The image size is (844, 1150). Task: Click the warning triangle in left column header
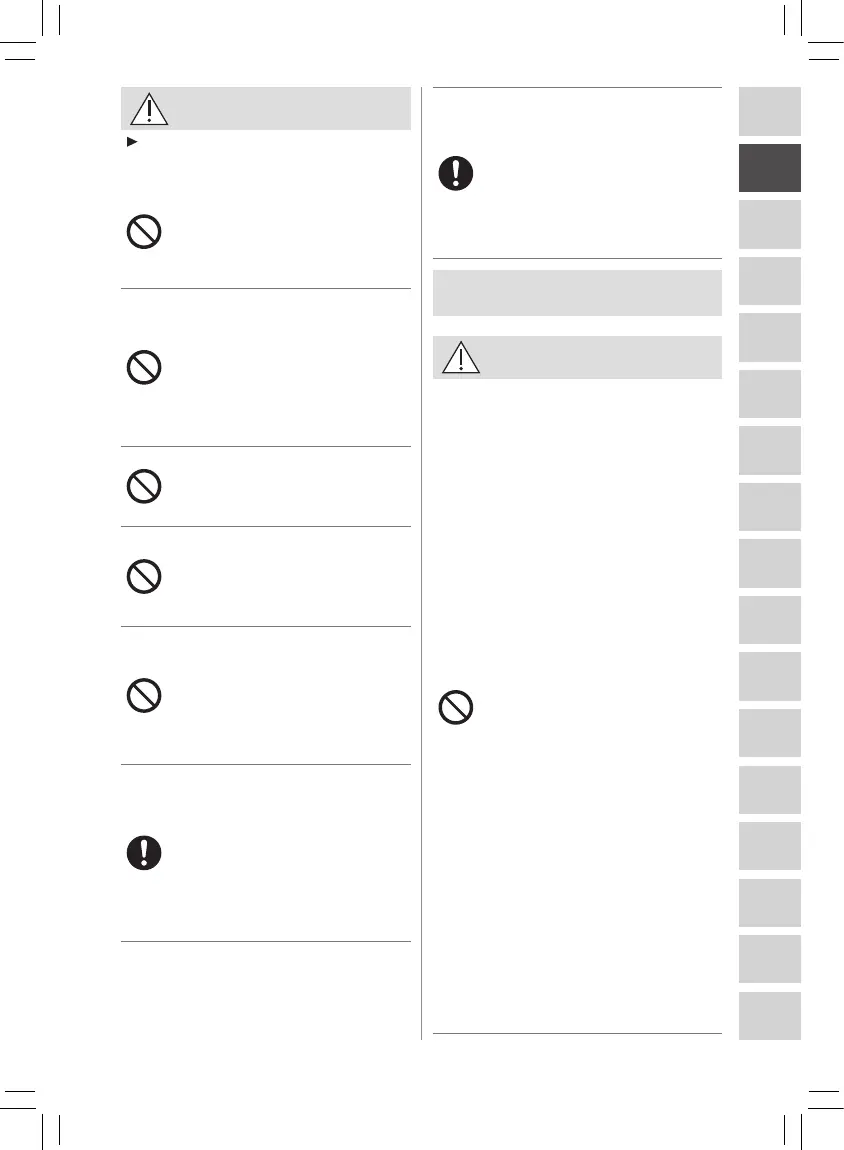(148, 108)
